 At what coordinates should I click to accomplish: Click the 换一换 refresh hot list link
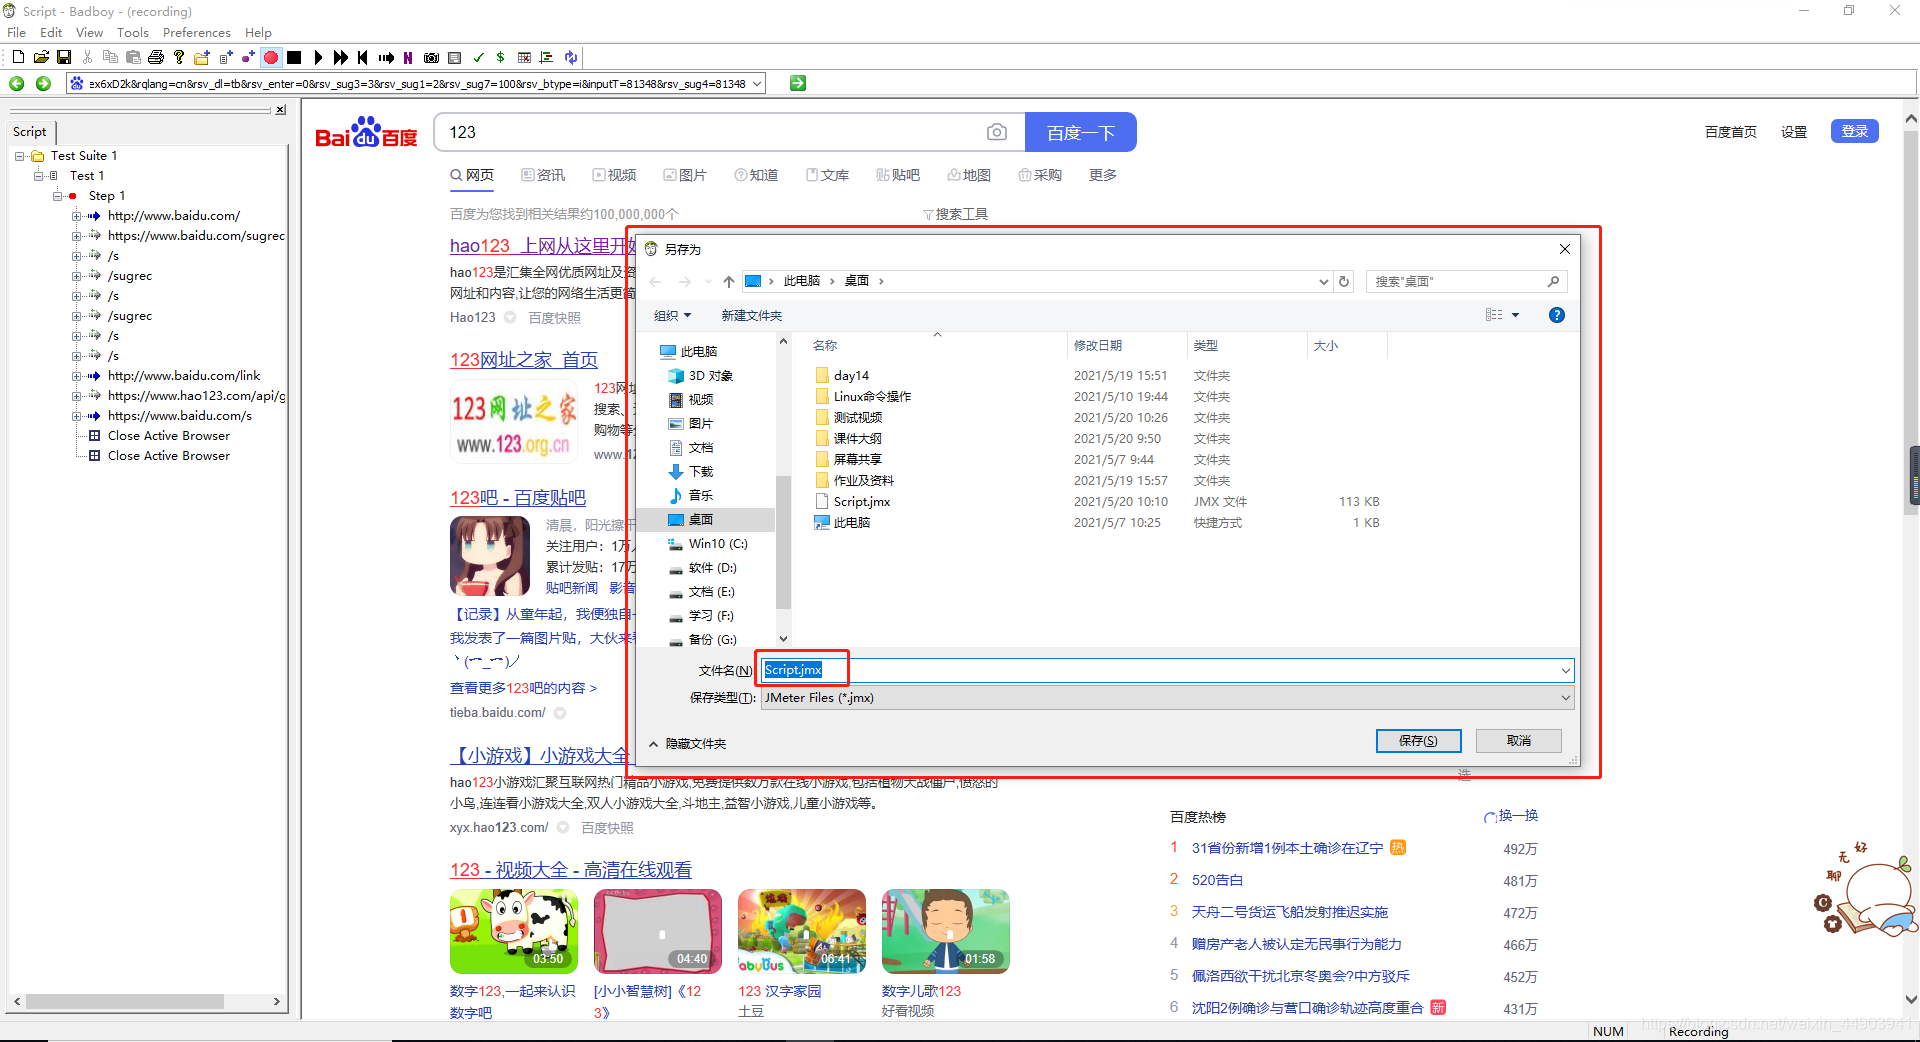(1512, 816)
